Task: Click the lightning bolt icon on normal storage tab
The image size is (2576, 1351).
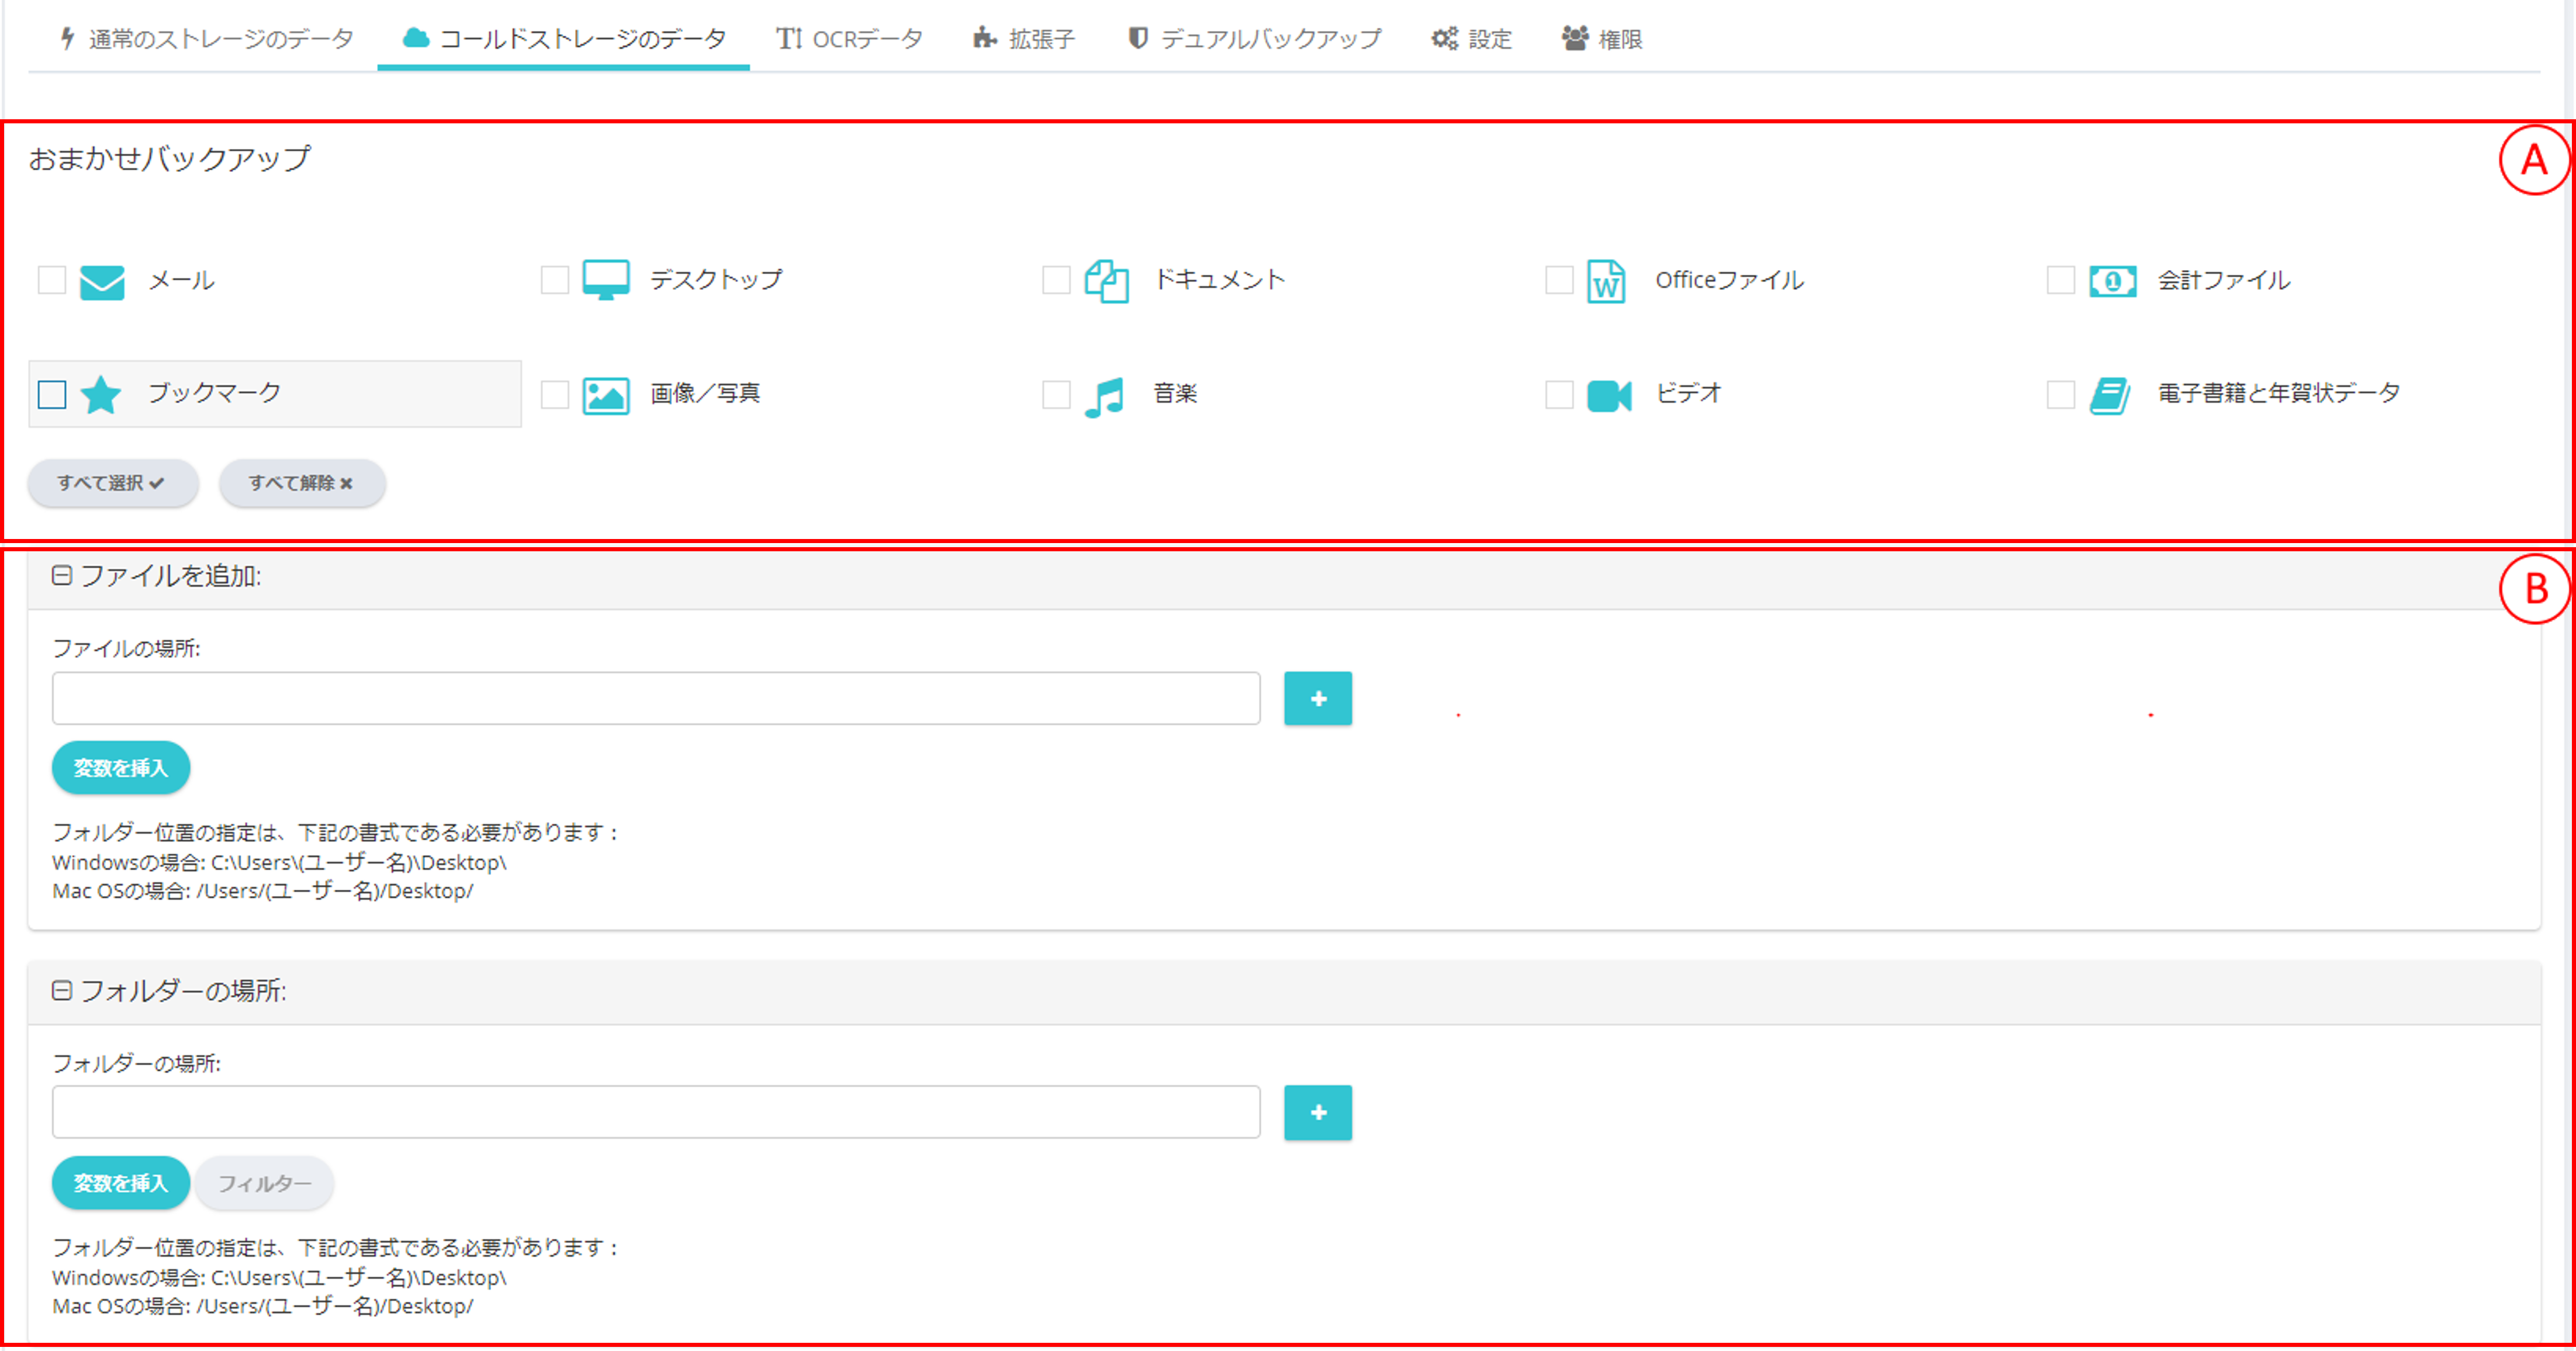Action: tap(67, 38)
